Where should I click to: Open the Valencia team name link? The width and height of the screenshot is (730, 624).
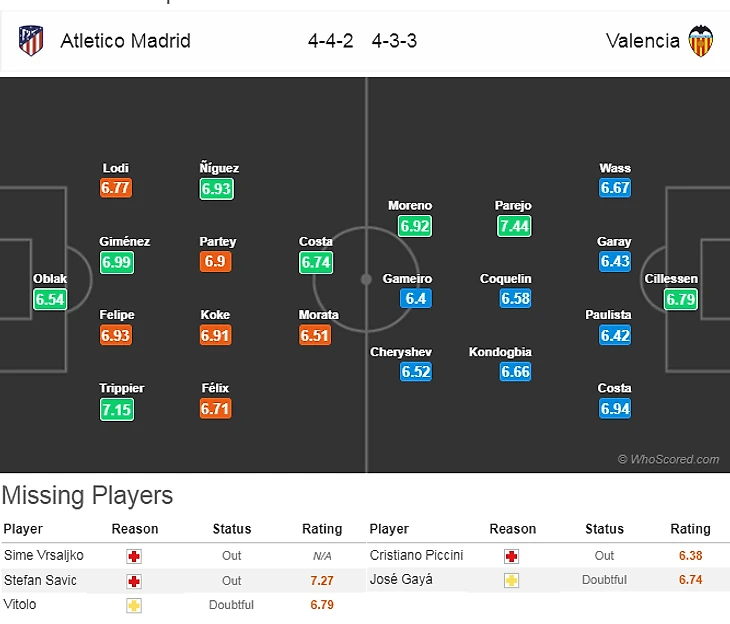tap(642, 41)
